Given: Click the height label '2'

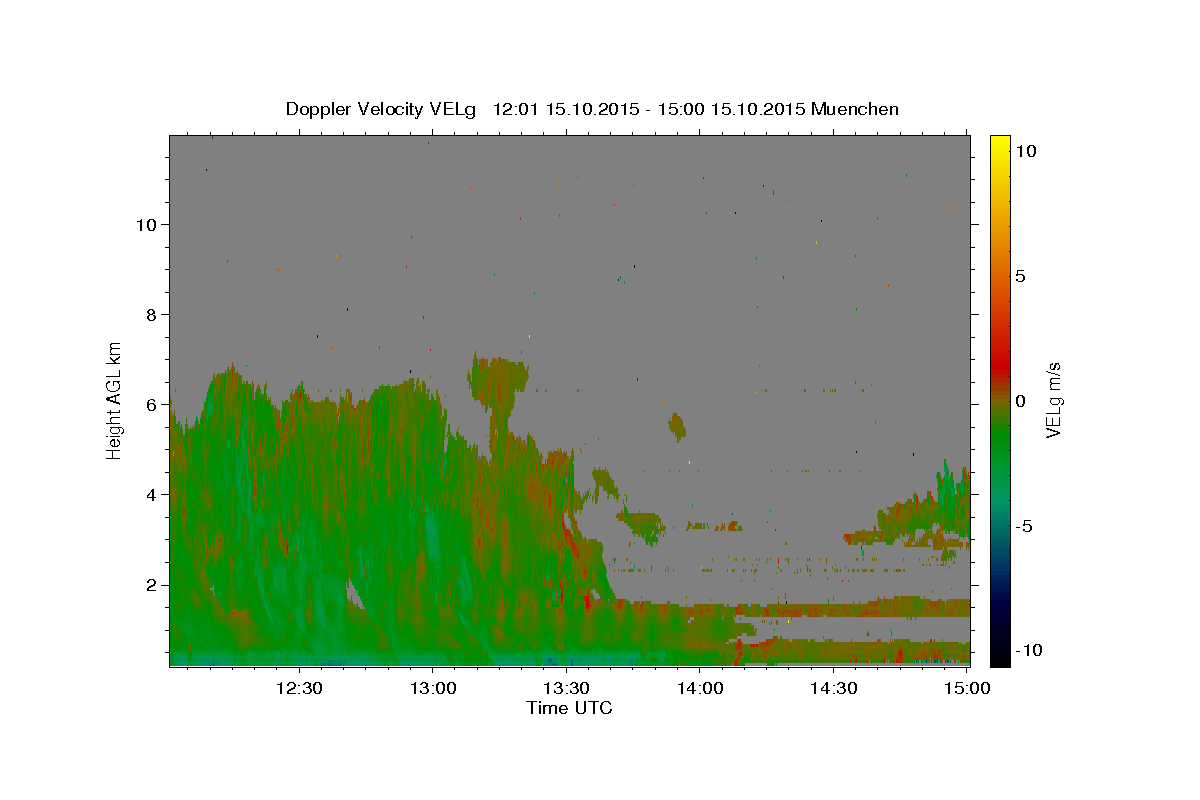Looking at the screenshot, I should coord(149,584).
